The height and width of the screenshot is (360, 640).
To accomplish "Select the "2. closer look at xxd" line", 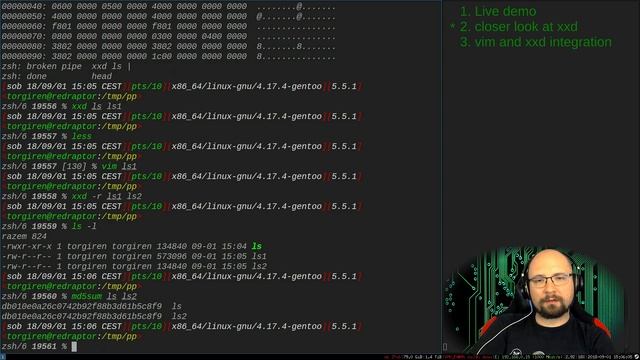I will point(518,27).
